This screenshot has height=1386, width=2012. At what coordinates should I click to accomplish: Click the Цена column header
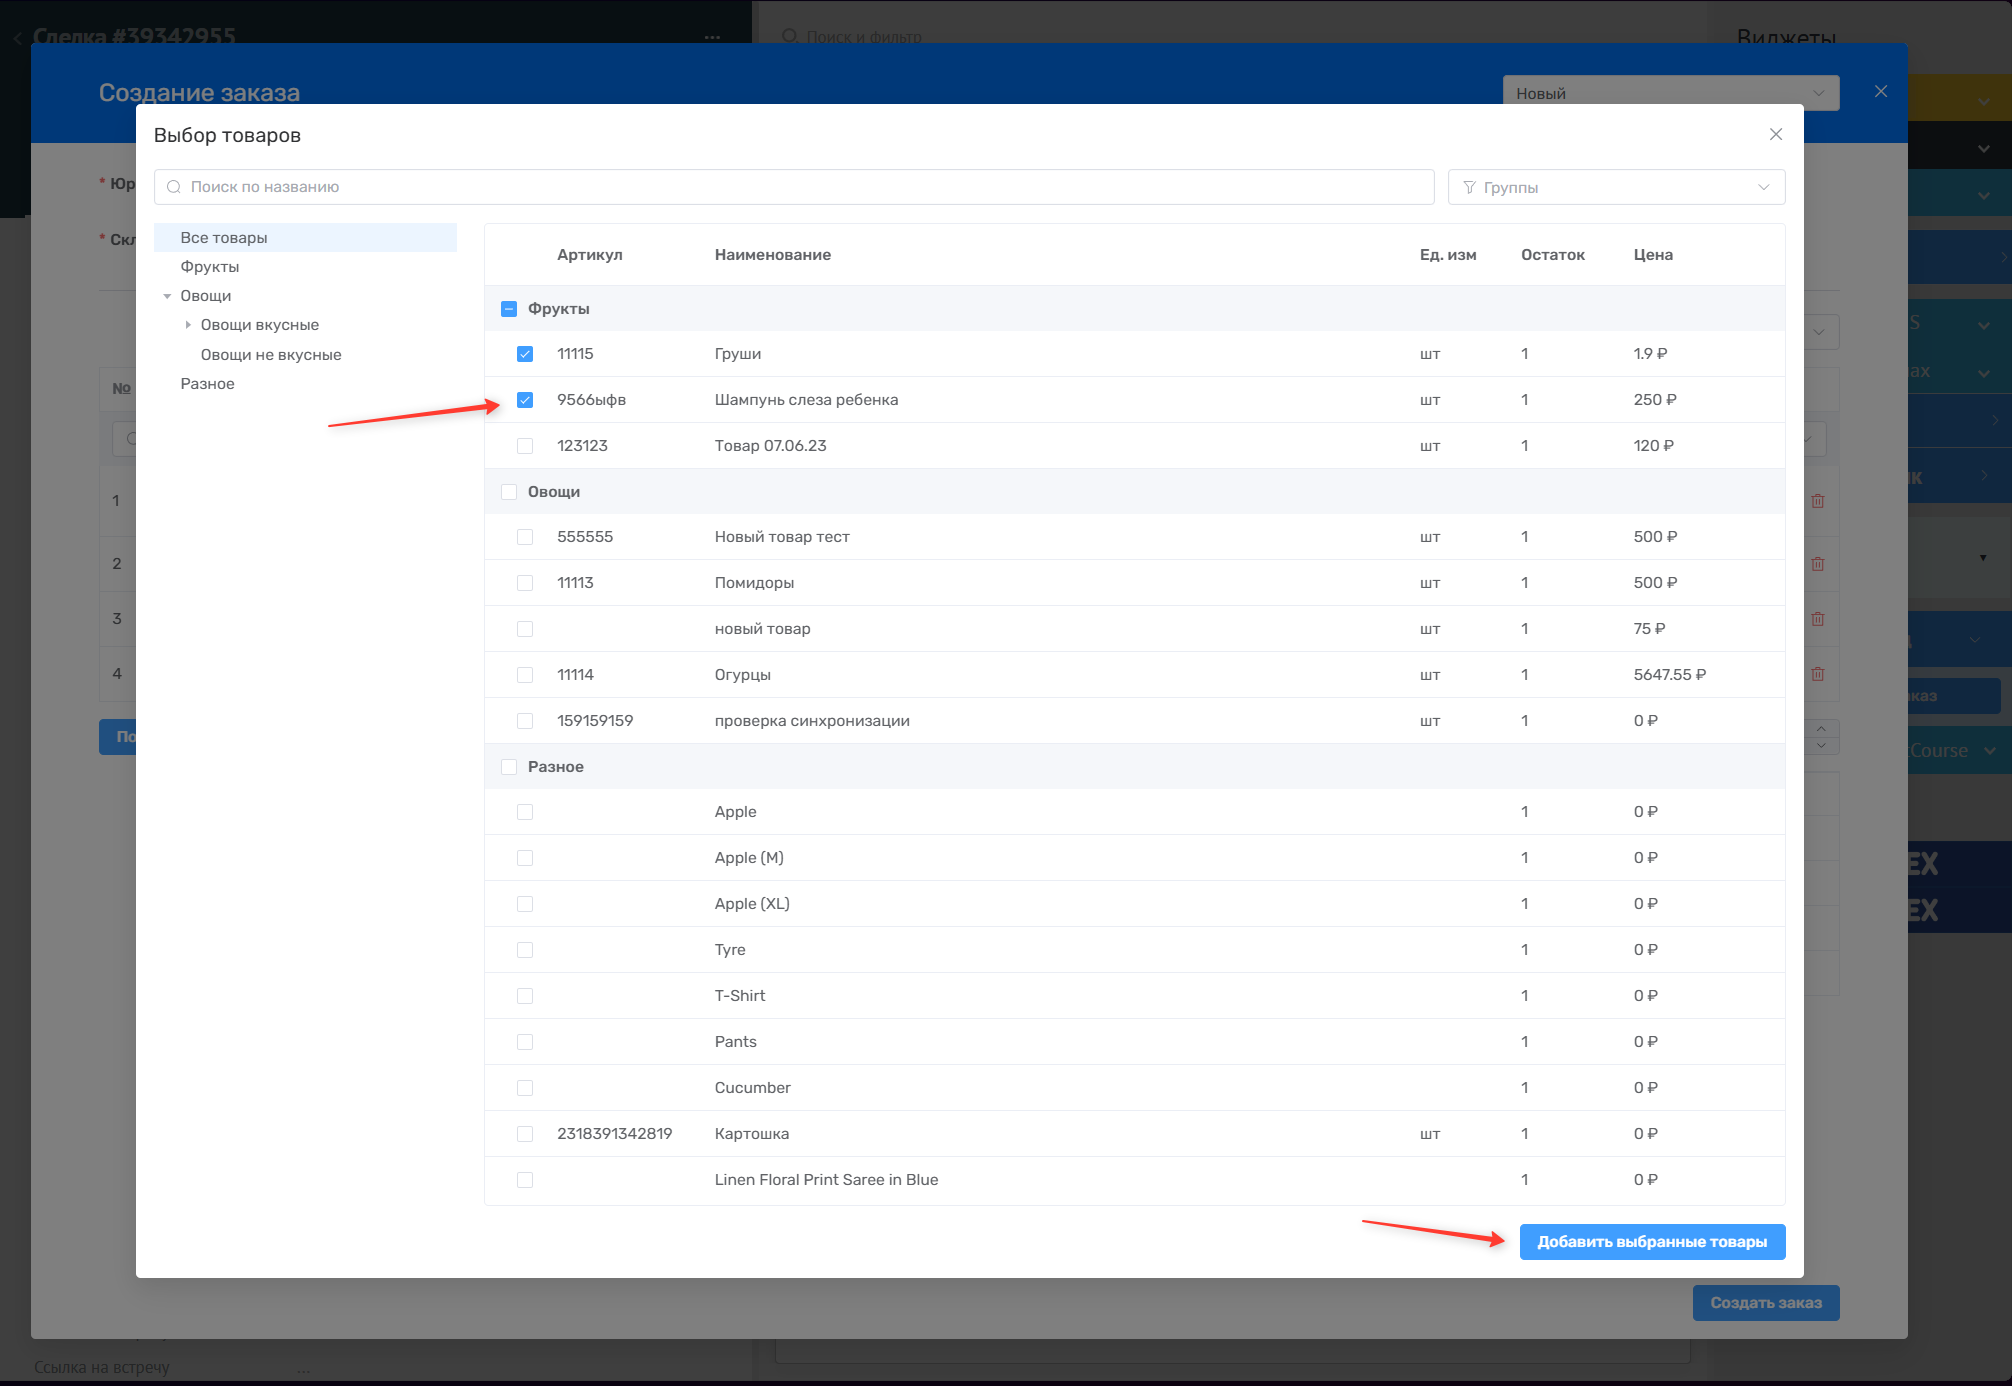[x=1653, y=255]
